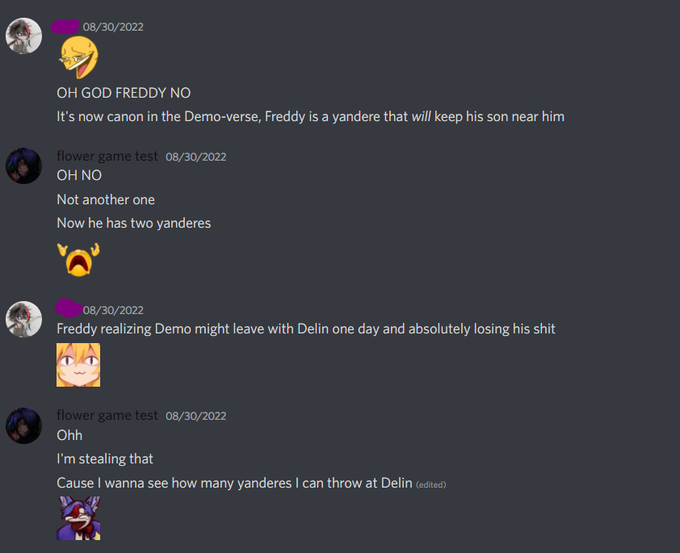Click the timestamp on the first message
The height and width of the screenshot is (553, 680).
point(113,27)
